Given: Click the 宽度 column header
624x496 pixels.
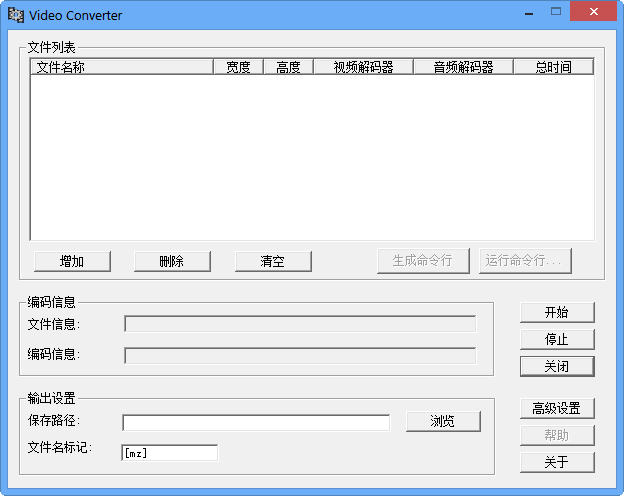Looking at the screenshot, I should tap(238, 67).
